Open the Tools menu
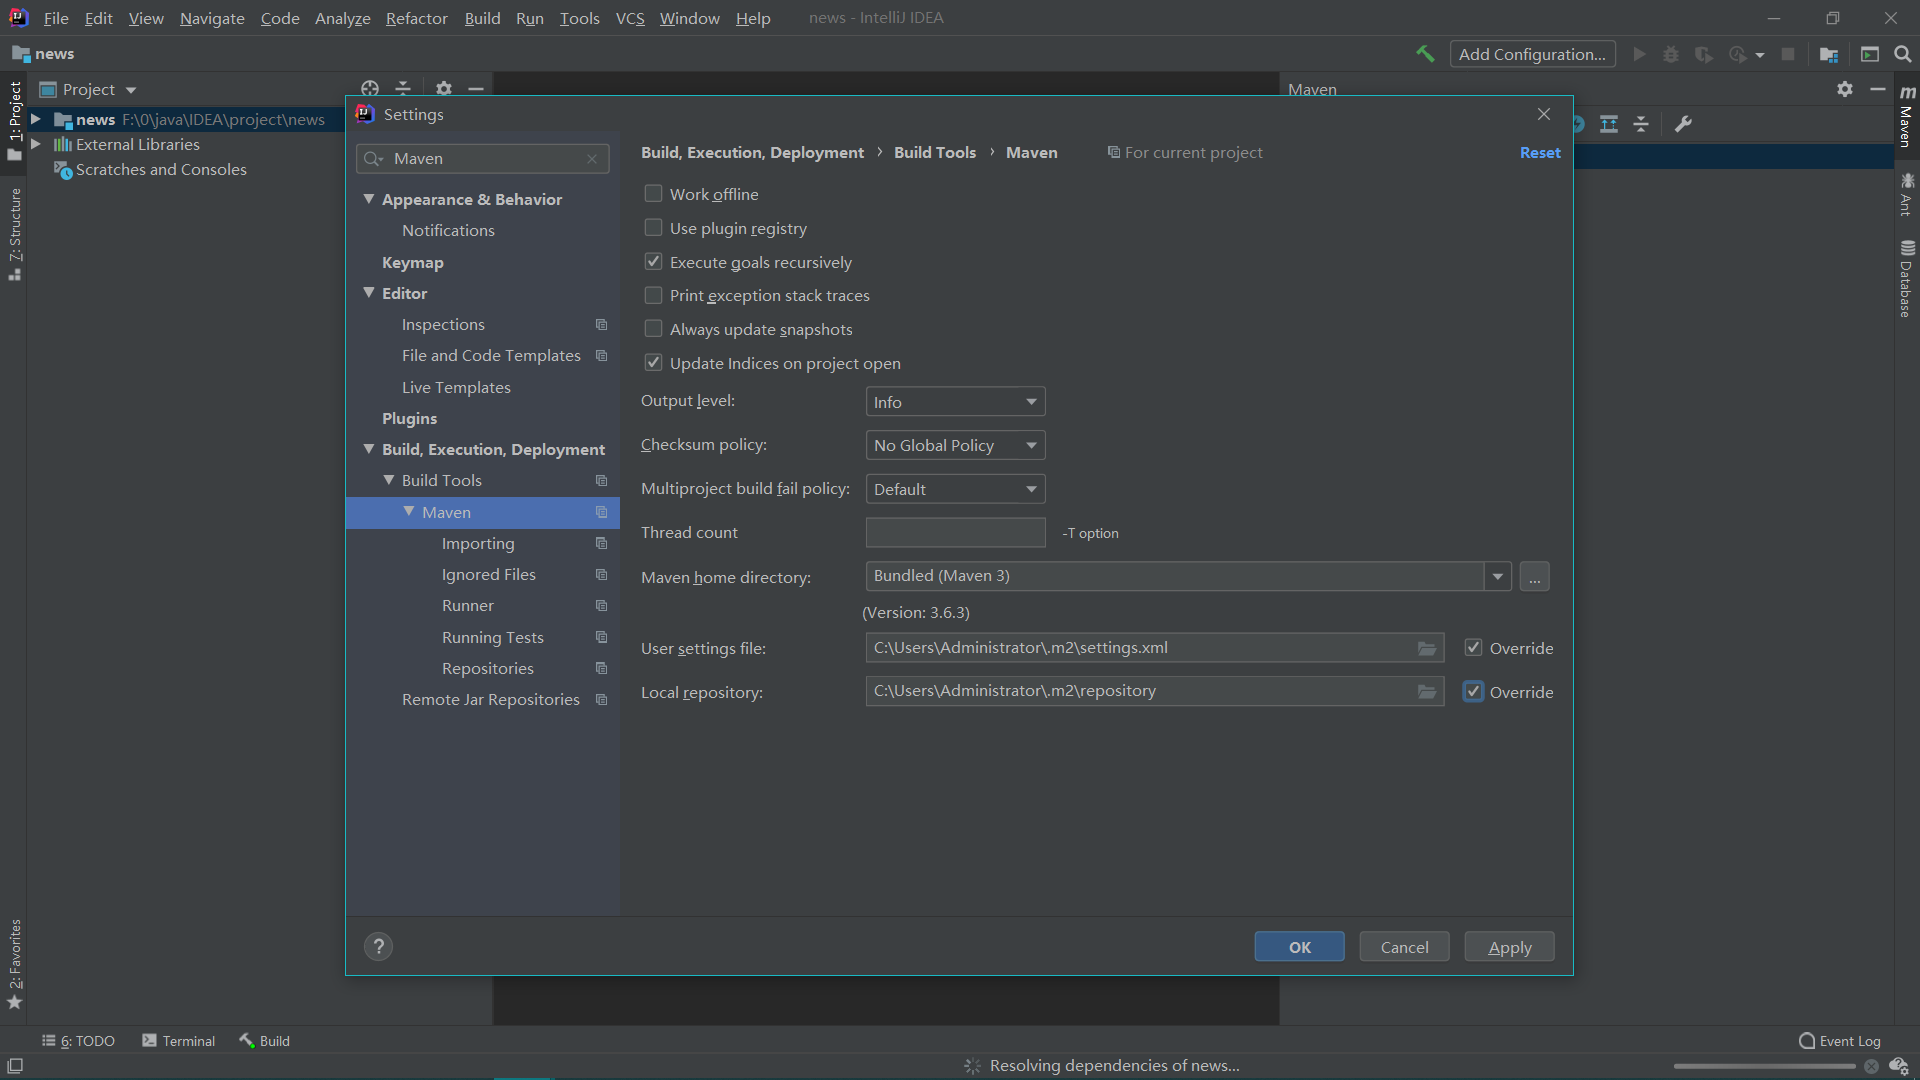 click(580, 18)
